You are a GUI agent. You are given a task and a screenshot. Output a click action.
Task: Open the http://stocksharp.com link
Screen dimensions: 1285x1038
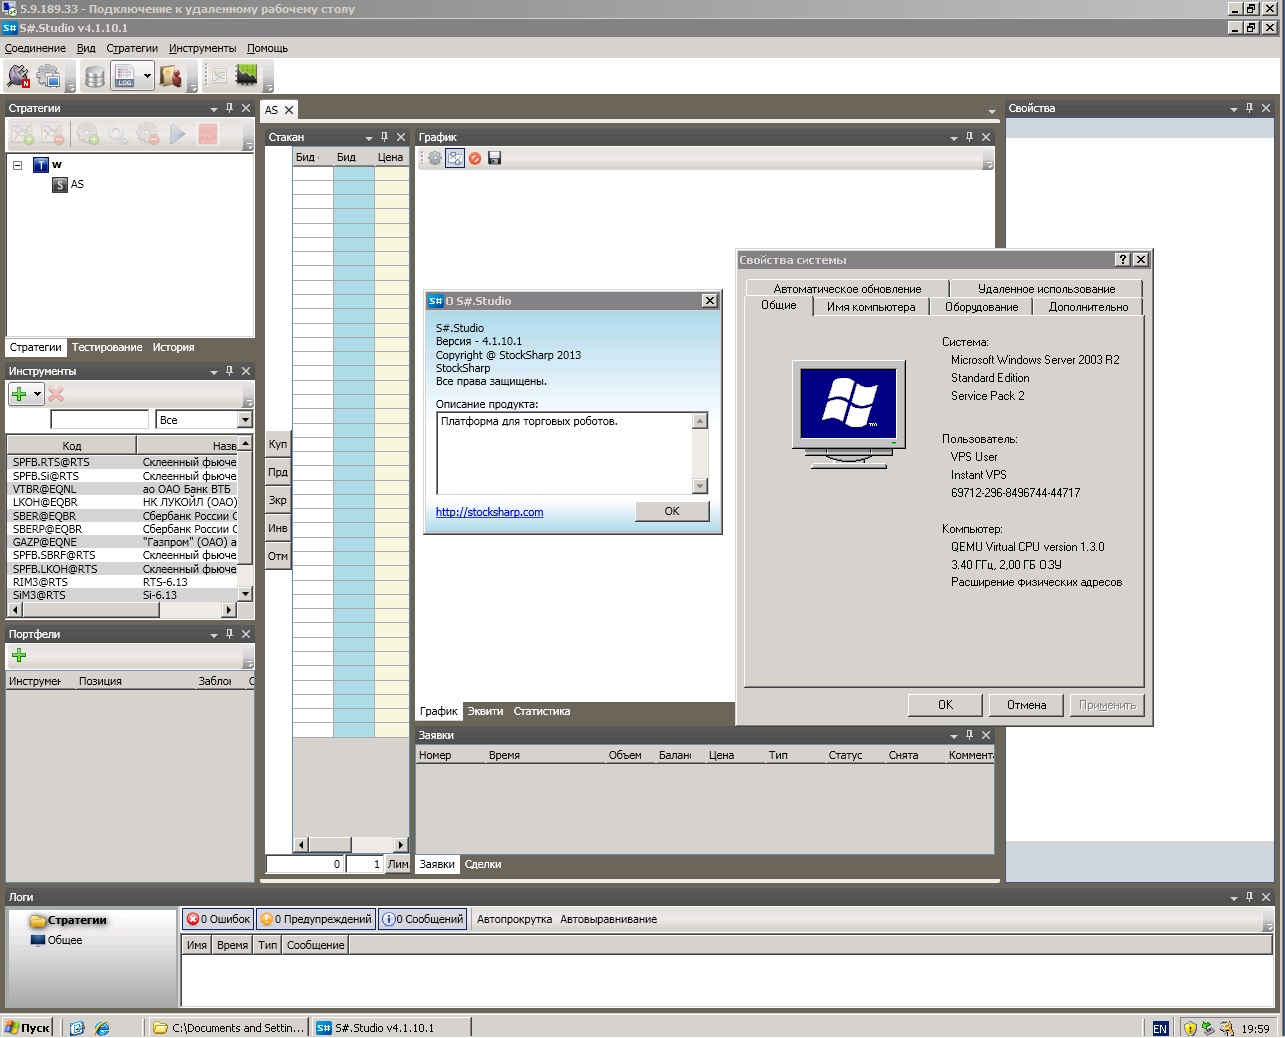[x=490, y=512]
